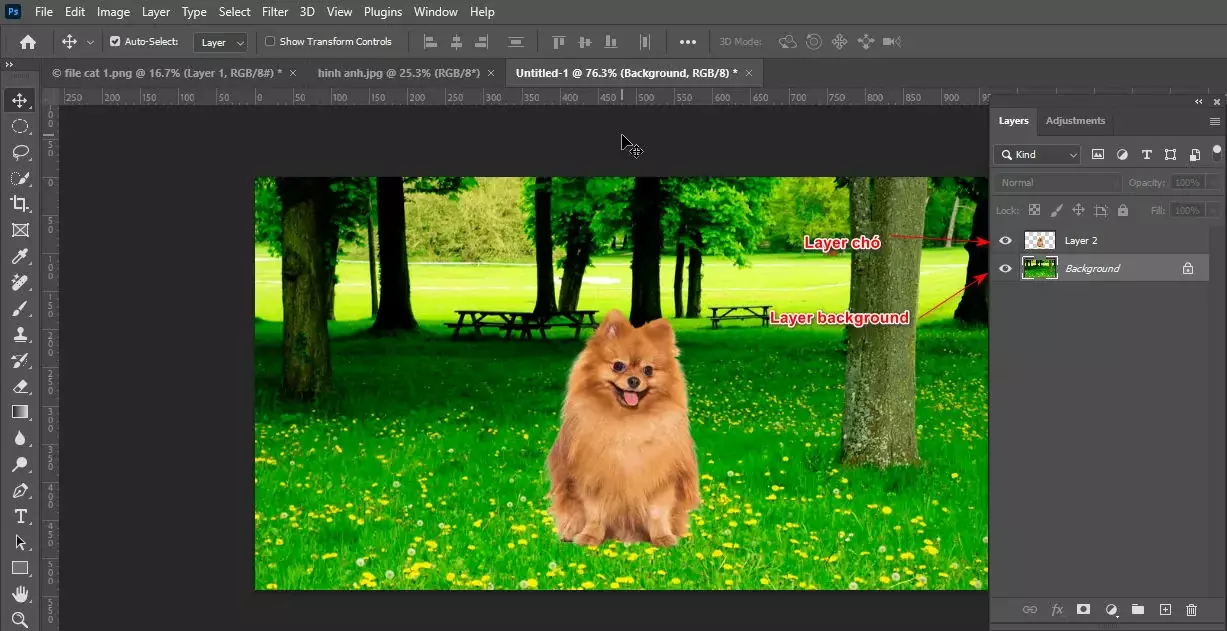Toggle visibility of Layer 2
The image size is (1227, 631).
(x=1005, y=240)
